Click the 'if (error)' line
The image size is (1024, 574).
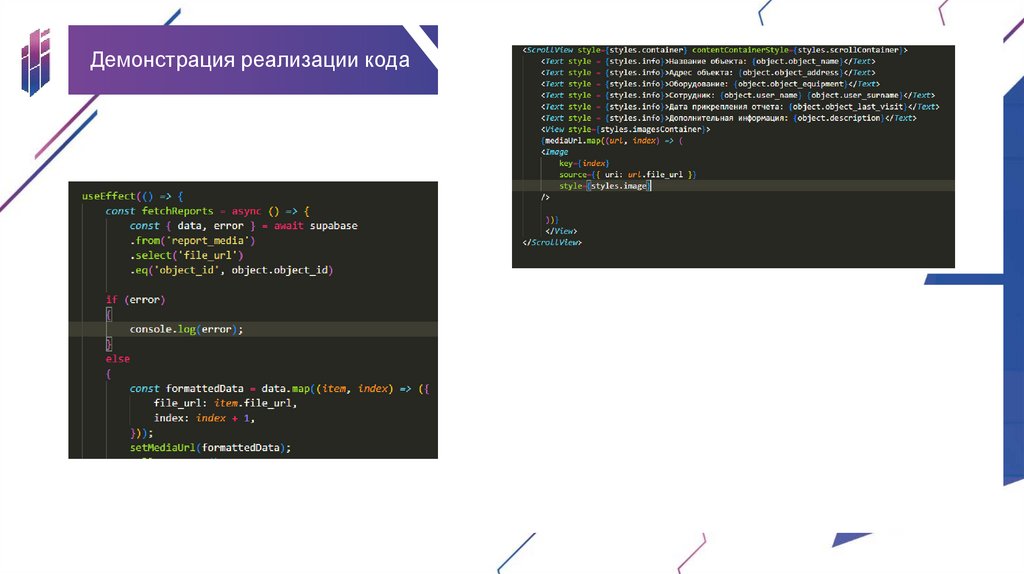135,300
